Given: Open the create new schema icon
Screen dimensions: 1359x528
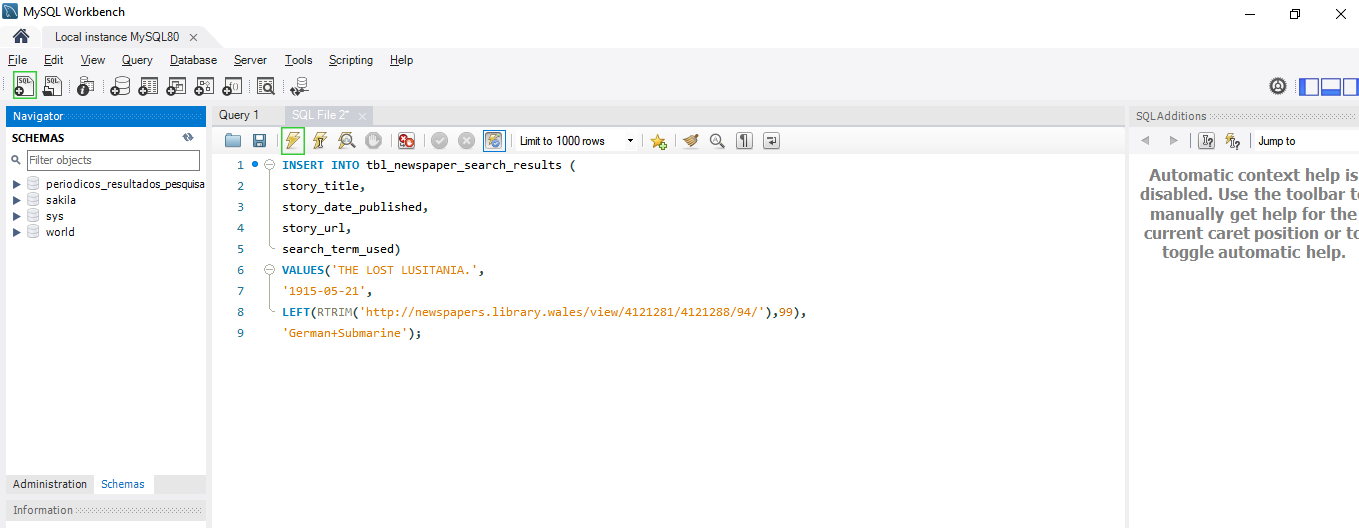Looking at the screenshot, I should [x=120, y=87].
